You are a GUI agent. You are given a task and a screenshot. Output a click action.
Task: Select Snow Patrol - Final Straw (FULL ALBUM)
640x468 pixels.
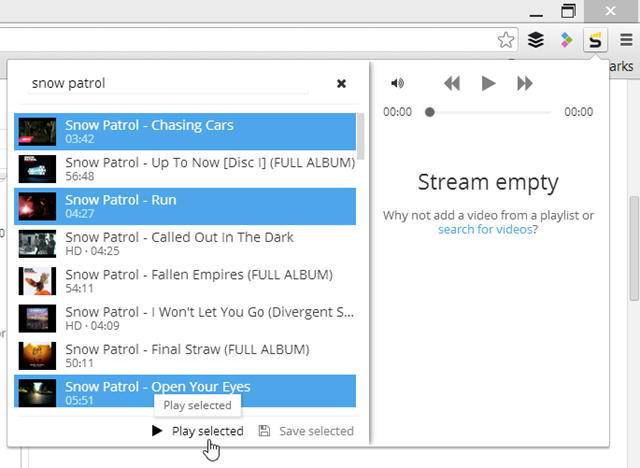(185, 356)
